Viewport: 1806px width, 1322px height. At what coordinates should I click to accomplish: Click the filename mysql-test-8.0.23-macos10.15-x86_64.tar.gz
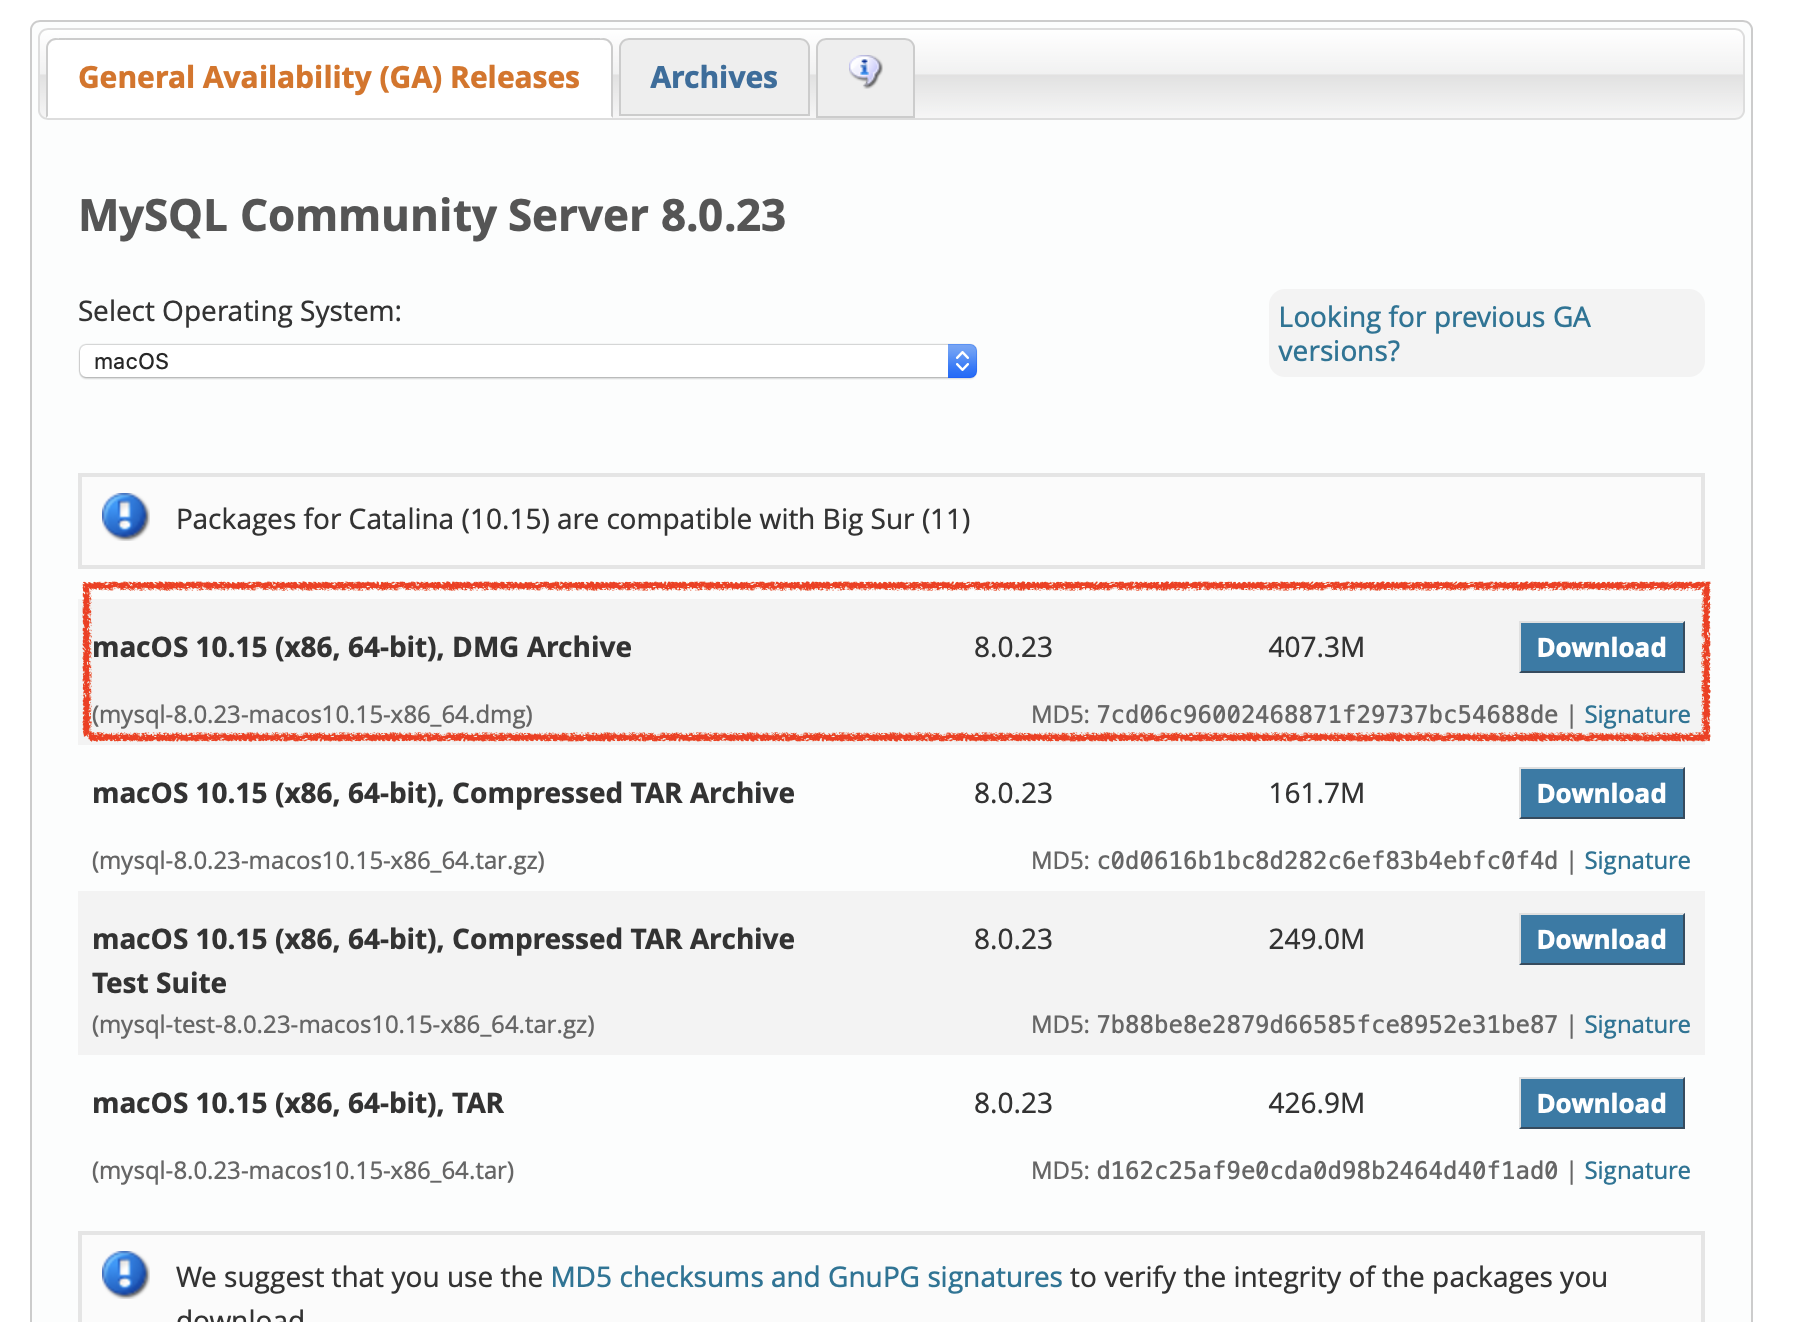point(343,1025)
